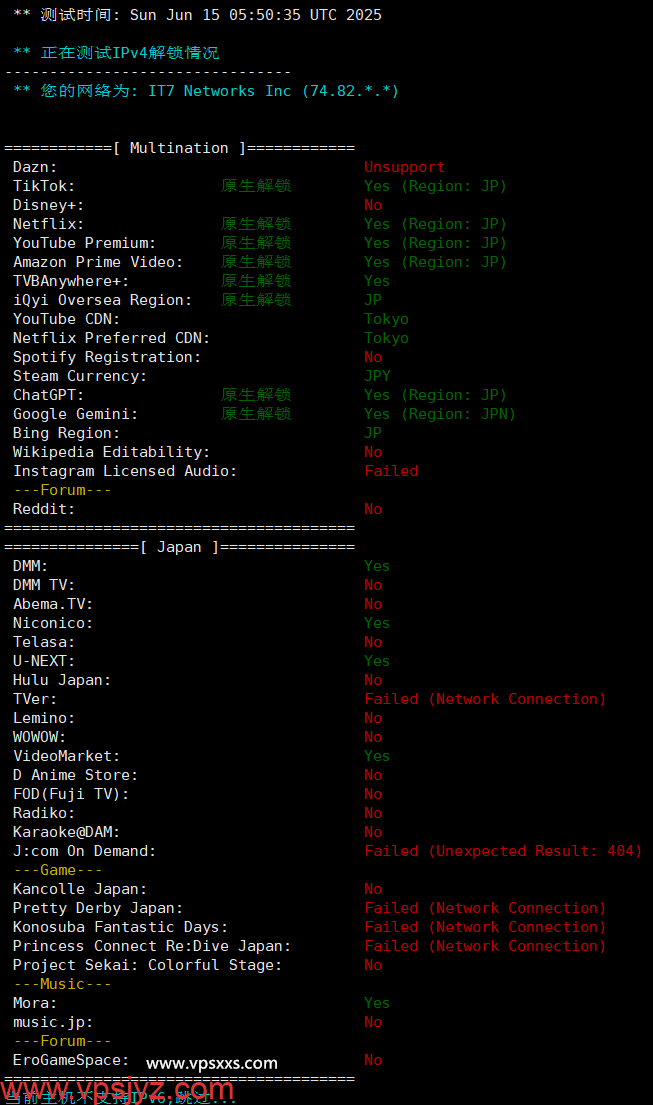Select the ---Music--- subsection label
Screen dimensions: 653x1105
(x=62, y=984)
